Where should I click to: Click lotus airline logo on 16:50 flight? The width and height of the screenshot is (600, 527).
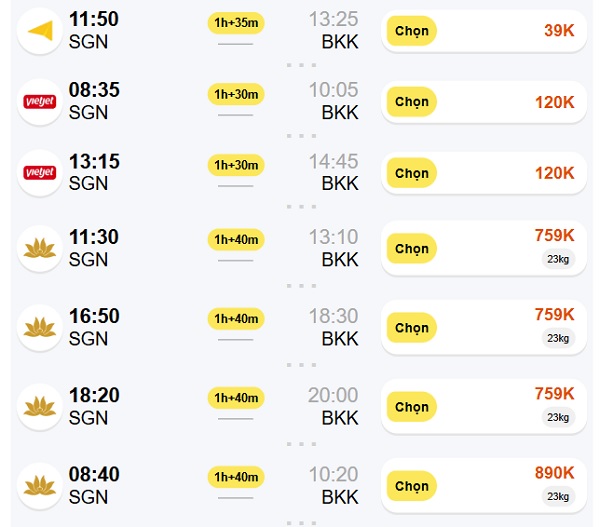click(40, 328)
